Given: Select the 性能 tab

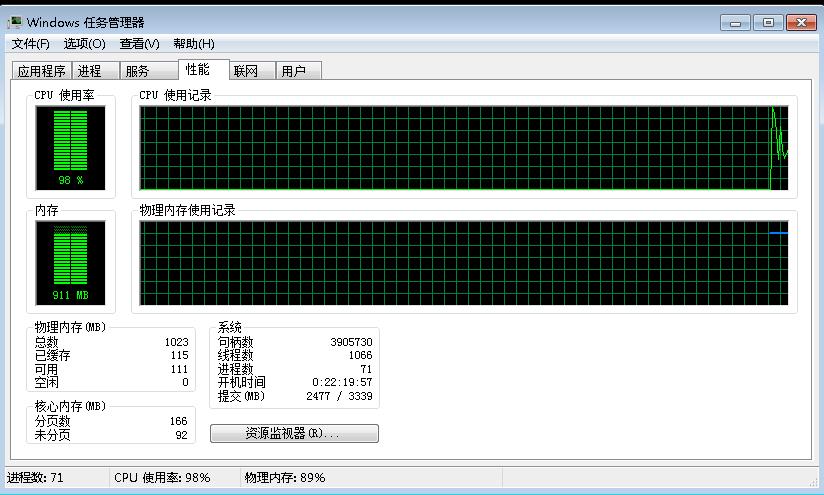Looking at the screenshot, I should coord(203,69).
